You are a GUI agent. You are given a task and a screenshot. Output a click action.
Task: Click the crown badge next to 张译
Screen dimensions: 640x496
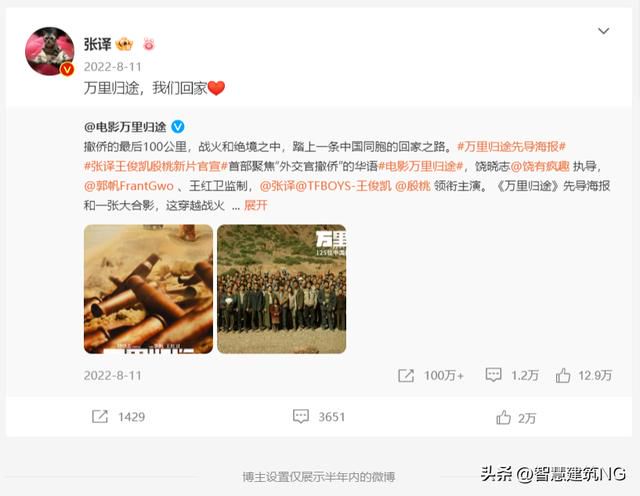(124, 44)
